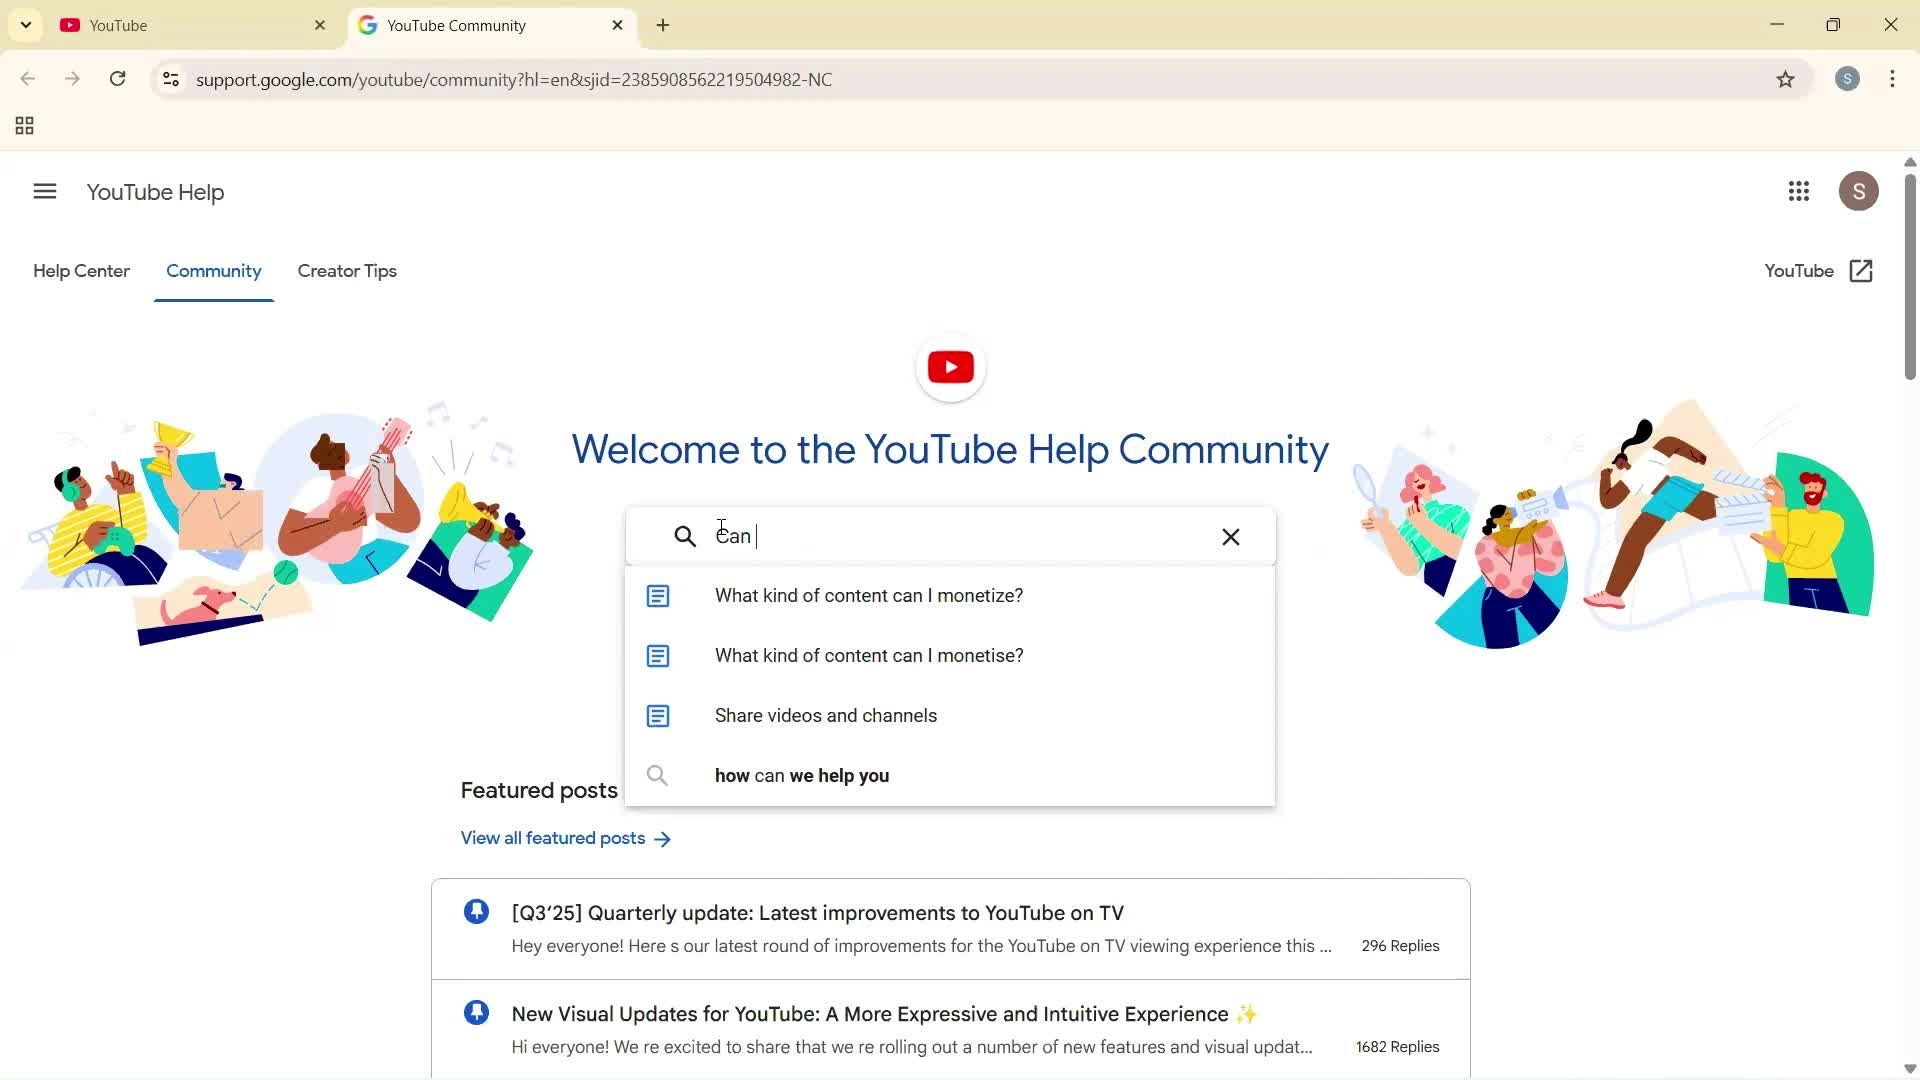Bookmark this page with the star icon
This screenshot has height=1080, width=1920.
(x=1787, y=79)
